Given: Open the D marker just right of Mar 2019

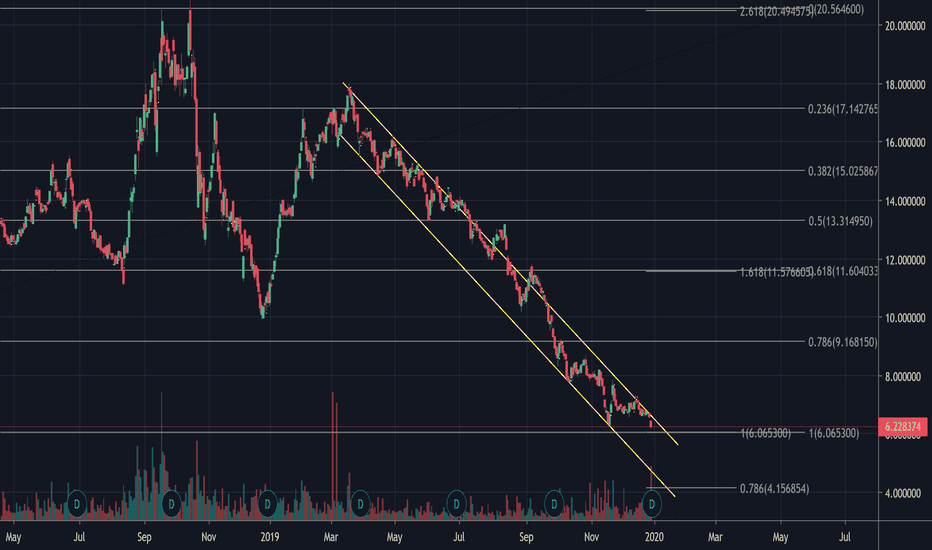Looking at the screenshot, I should 360,504.
